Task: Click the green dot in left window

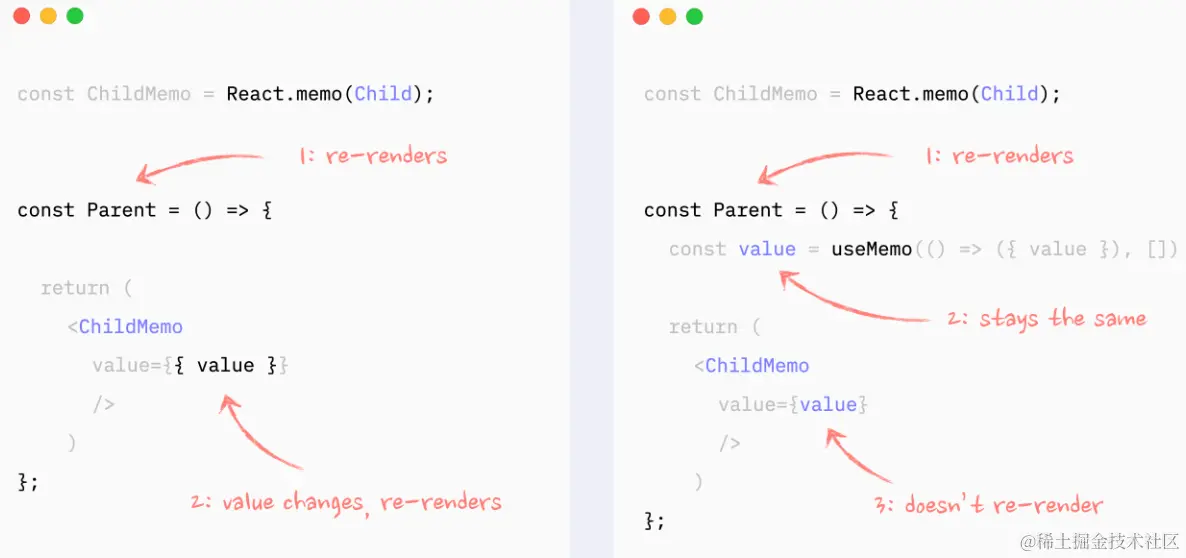Action: (75, 16)
